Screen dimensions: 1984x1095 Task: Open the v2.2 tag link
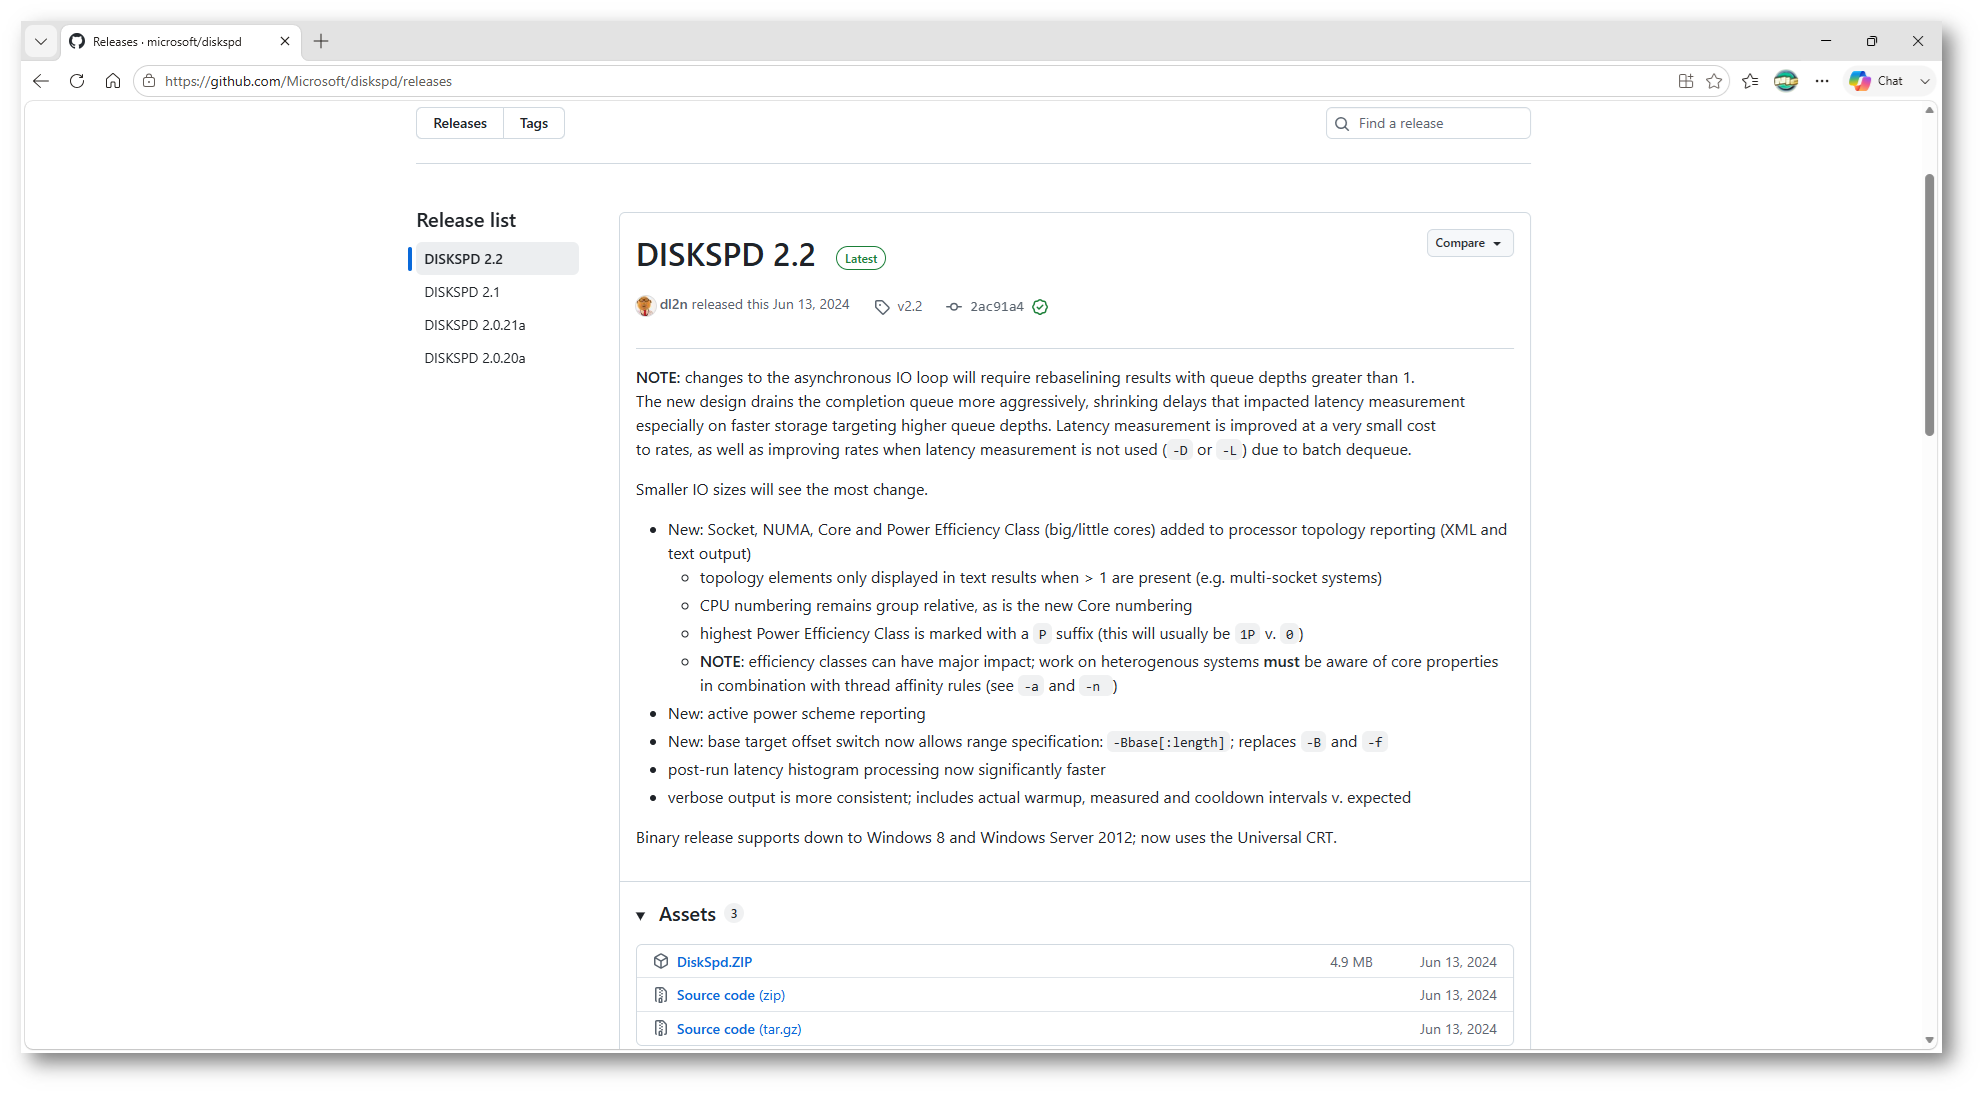pyautogui.click(x=910, y=307)
